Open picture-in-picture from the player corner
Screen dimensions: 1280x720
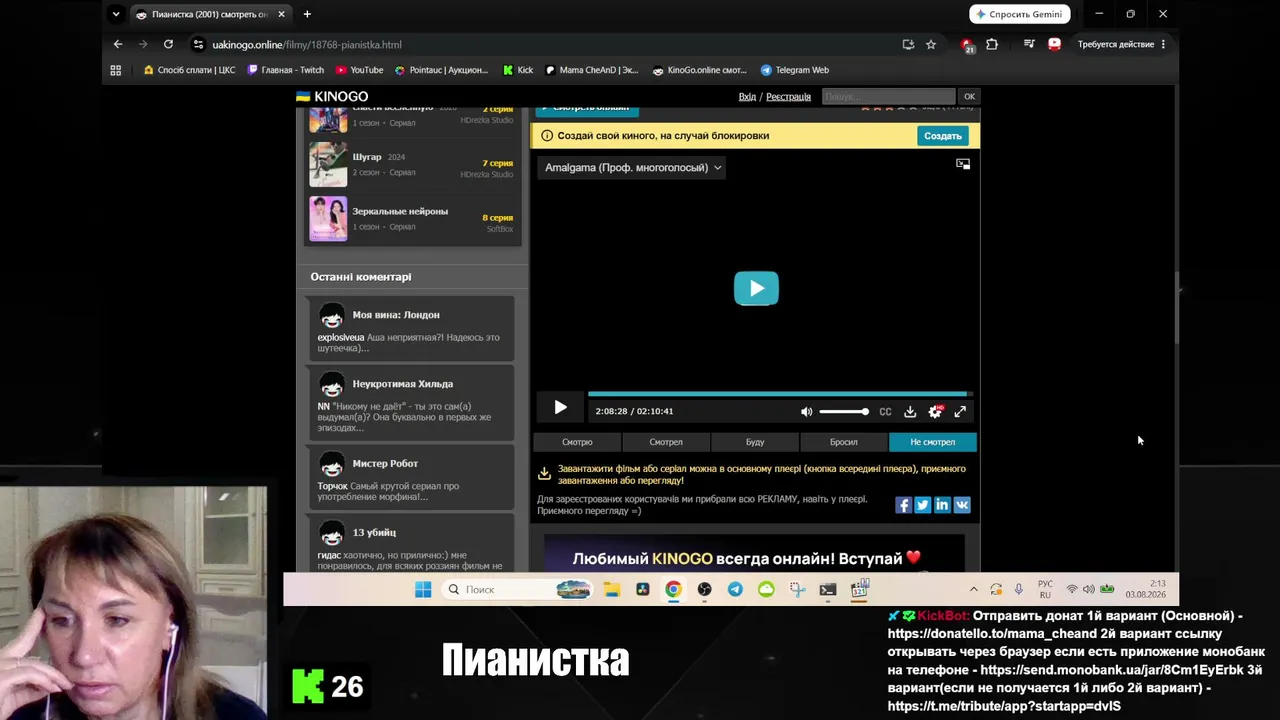963,164
